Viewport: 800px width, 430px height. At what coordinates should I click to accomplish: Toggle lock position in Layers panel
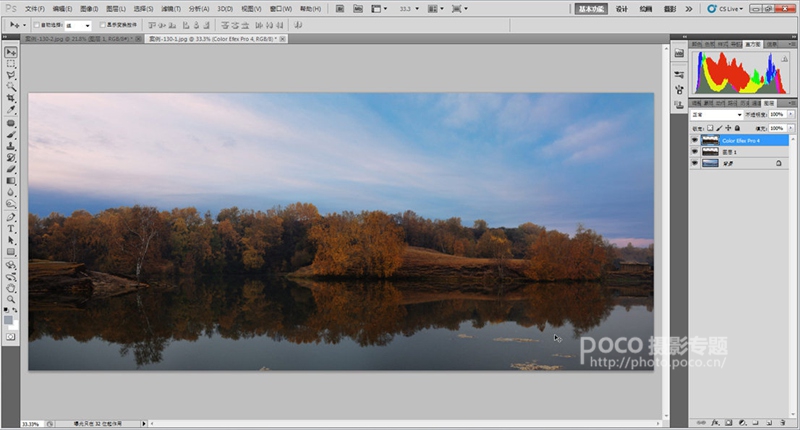point(728,128)
